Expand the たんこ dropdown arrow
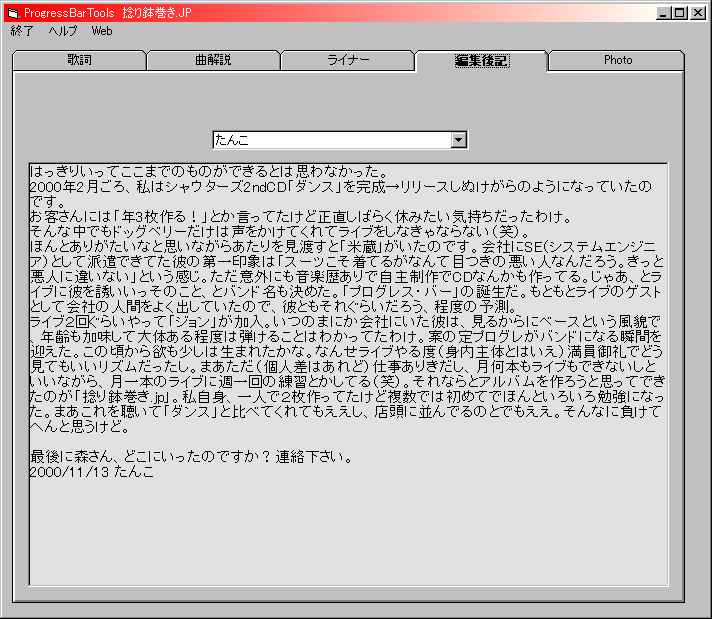The width and height of the screenshot is (712, 619). click(459, 140)
